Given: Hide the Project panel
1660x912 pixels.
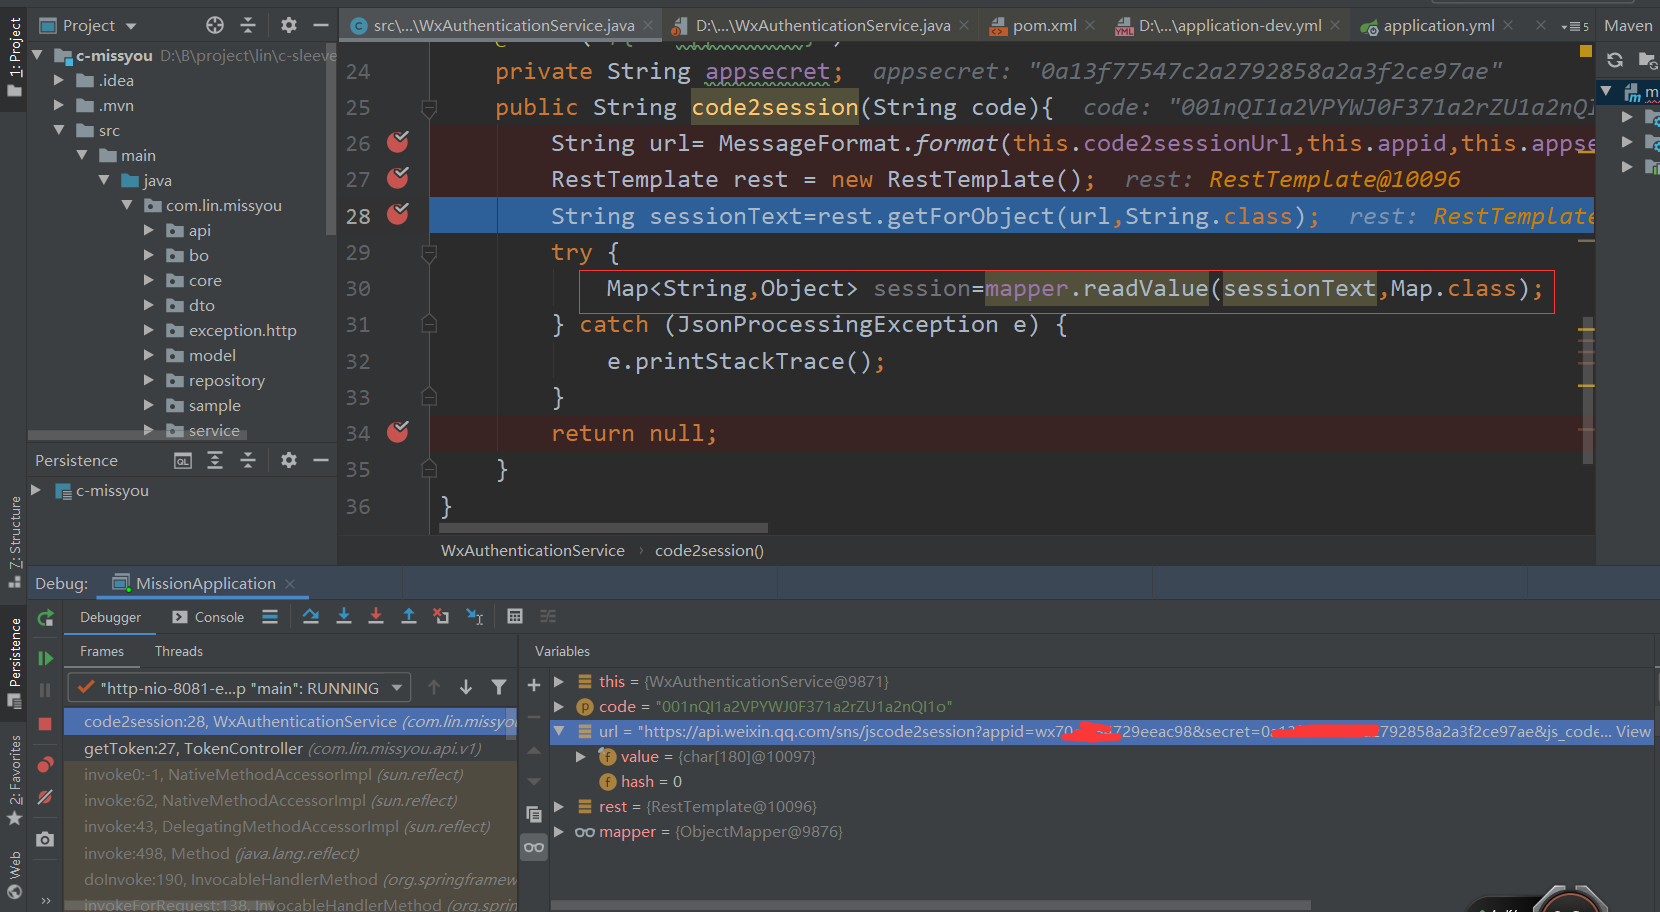Looking at the screenshot, I should pyautogui.click(x=321, y=25).
